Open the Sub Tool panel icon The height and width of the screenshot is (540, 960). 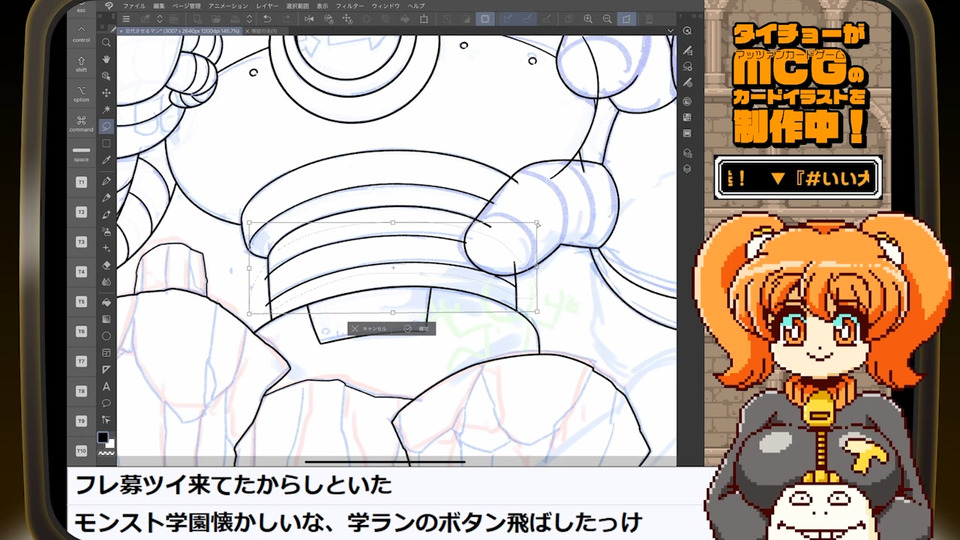688,51
